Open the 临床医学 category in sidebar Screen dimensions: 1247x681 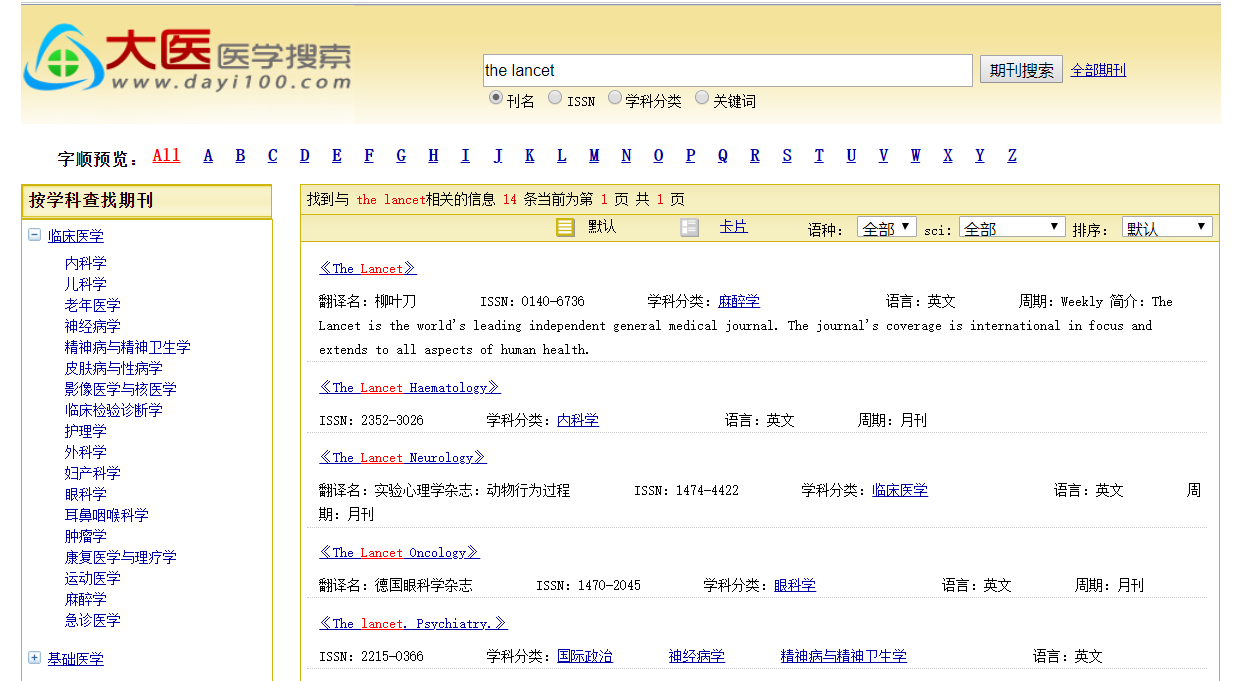pos(76,236)
